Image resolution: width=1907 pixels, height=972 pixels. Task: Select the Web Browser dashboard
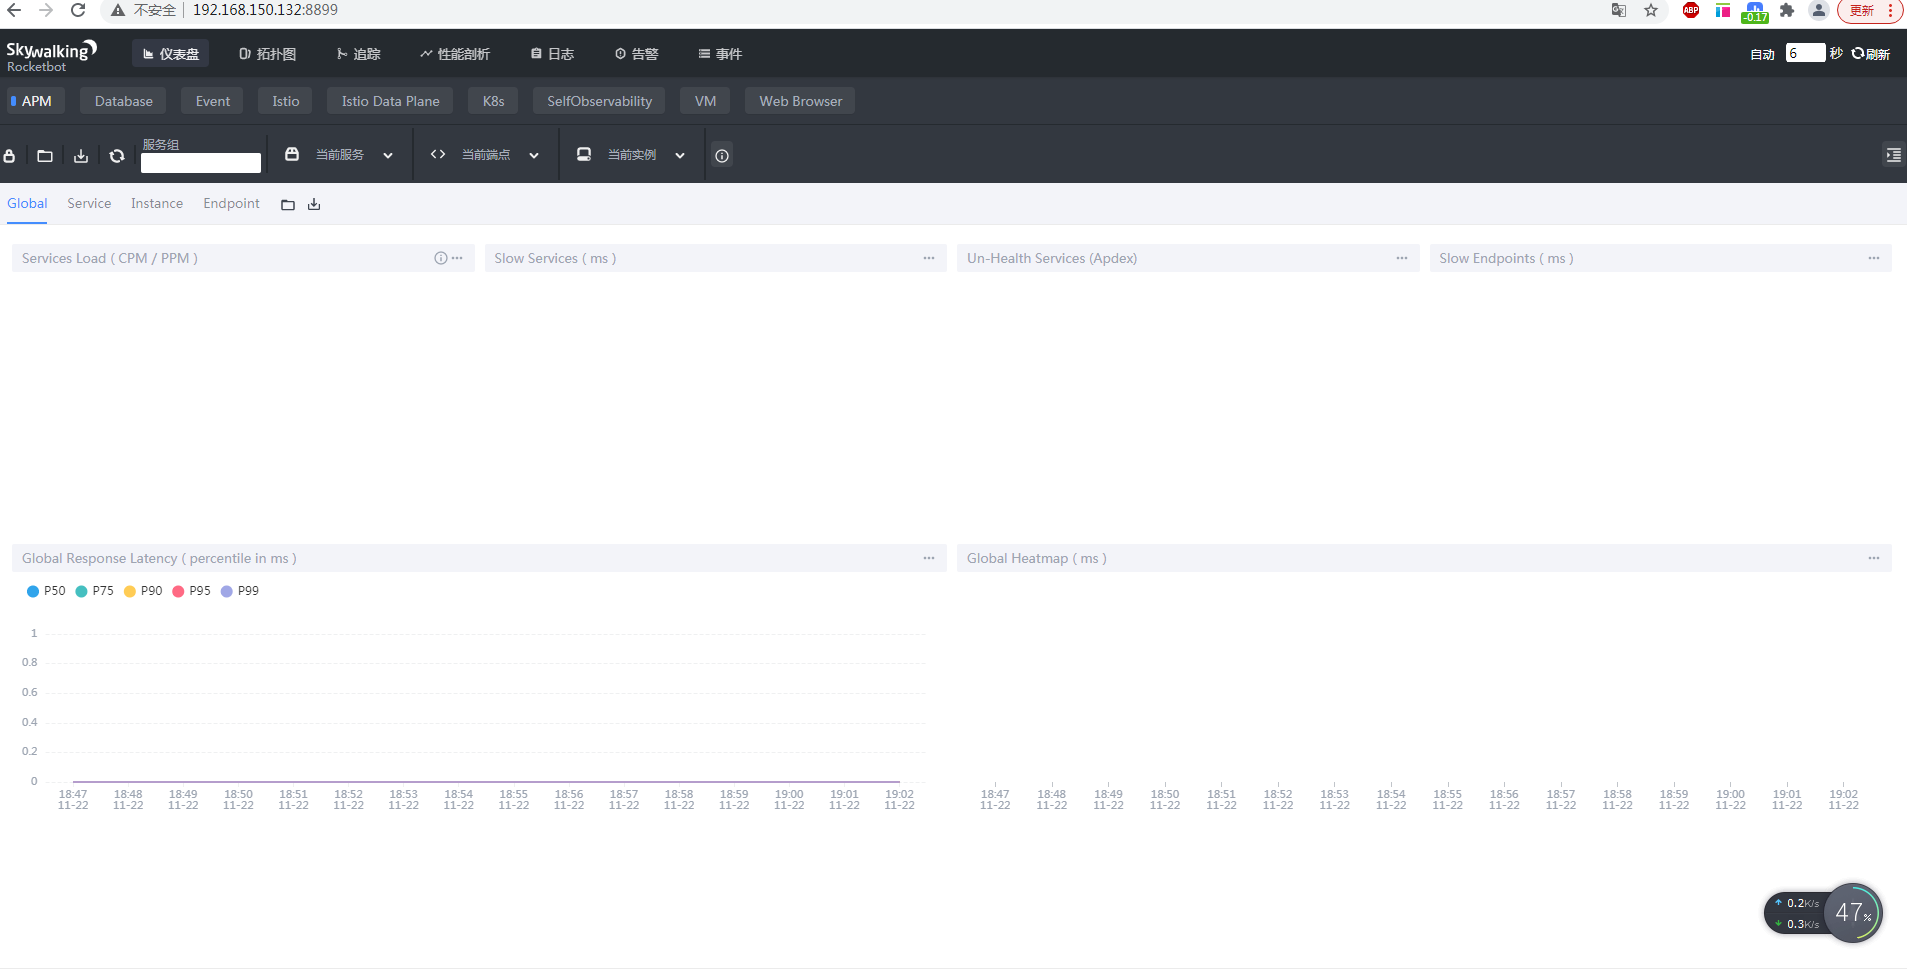coord(799,100)
